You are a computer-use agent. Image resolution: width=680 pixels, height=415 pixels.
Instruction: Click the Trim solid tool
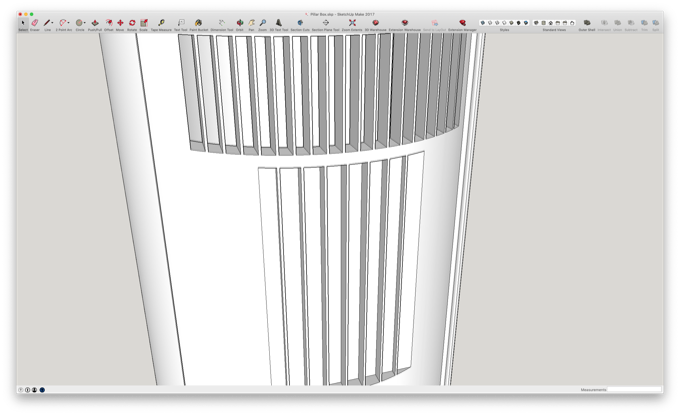[644, 23]
